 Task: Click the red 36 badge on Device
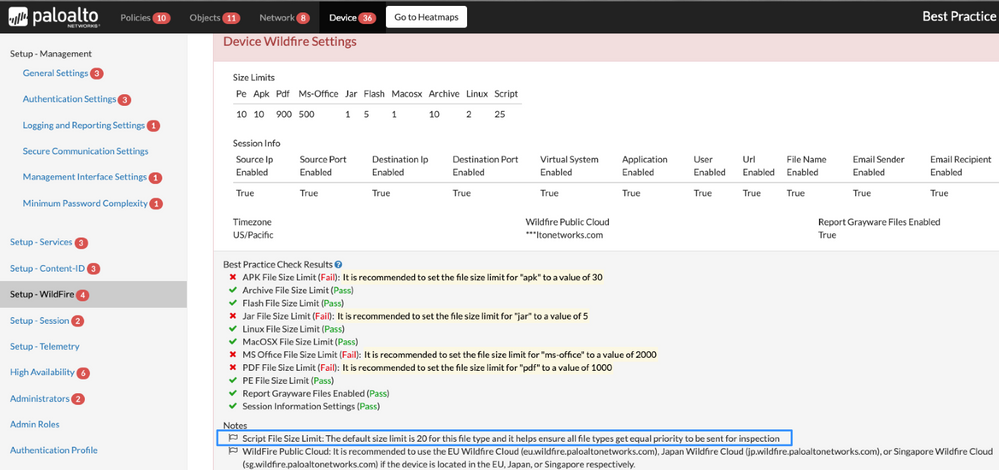[x=367, y=18]
